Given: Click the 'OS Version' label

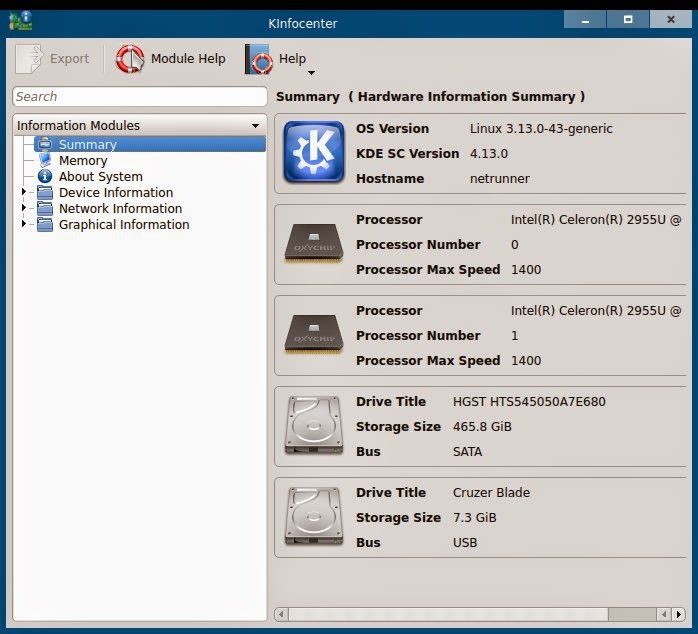Looking at the screenshot, I should [x=392, y=129].
